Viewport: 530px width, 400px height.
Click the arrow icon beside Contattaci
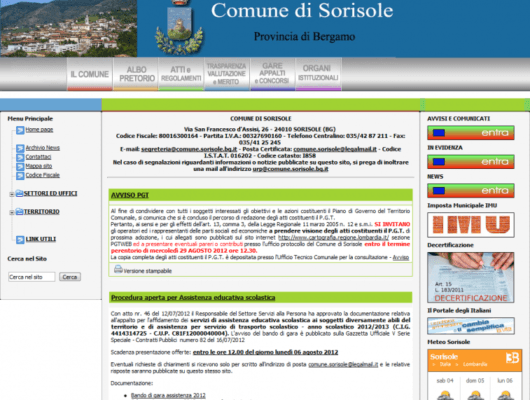[x=20, y=157]
